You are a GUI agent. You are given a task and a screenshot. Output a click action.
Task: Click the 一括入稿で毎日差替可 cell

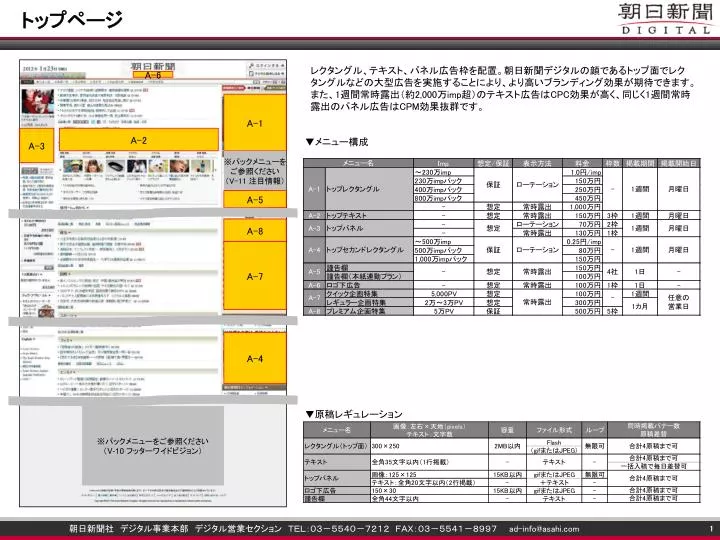[x=654, y=466]
